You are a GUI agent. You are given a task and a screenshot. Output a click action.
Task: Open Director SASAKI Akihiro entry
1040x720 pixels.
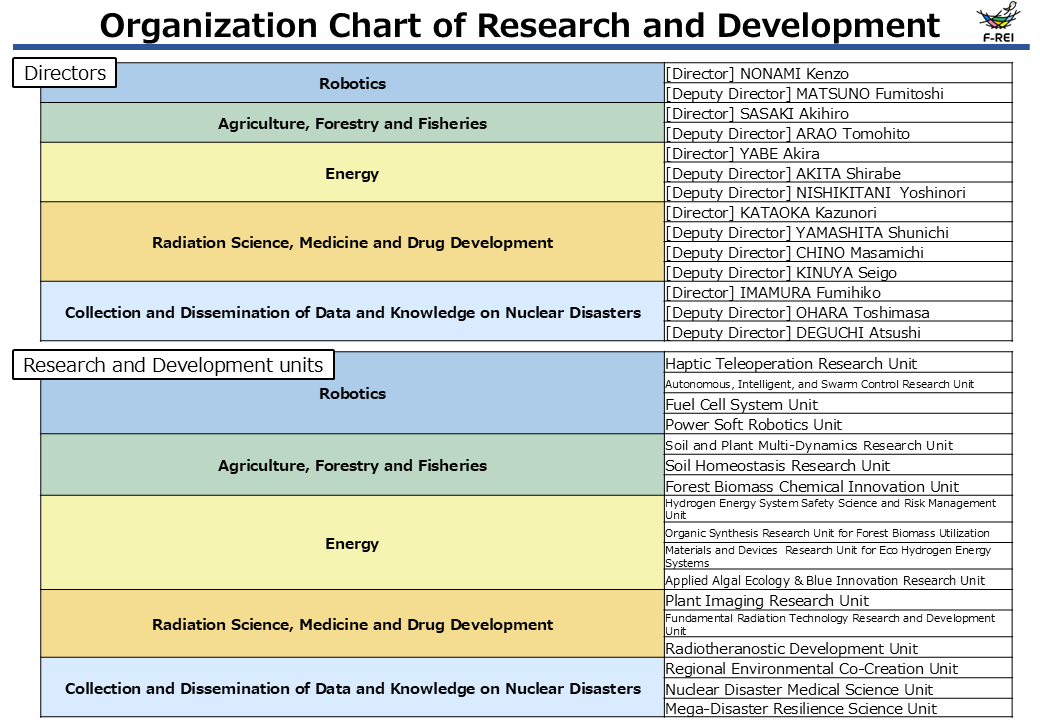click(x=757, y=114)
